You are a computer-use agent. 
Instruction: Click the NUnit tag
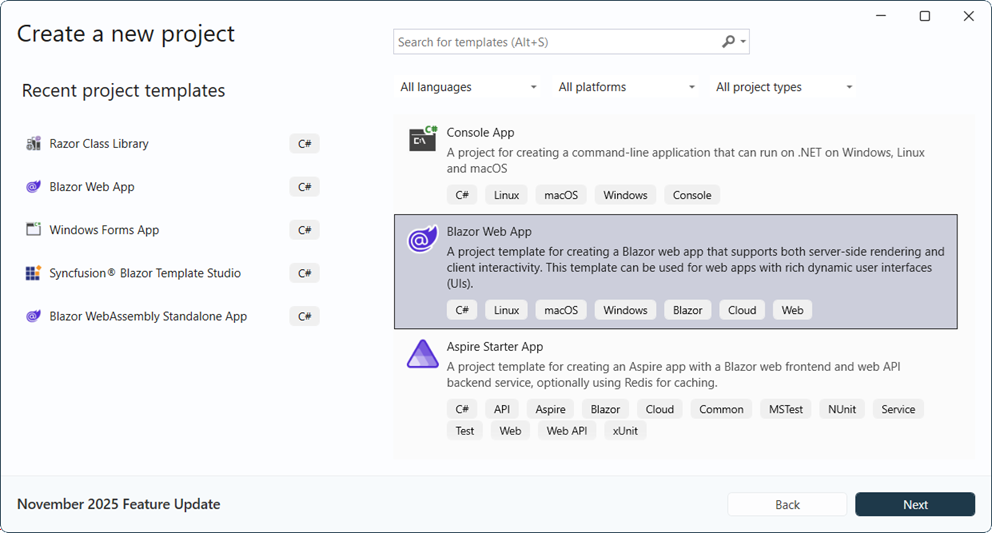pos(841,409)
